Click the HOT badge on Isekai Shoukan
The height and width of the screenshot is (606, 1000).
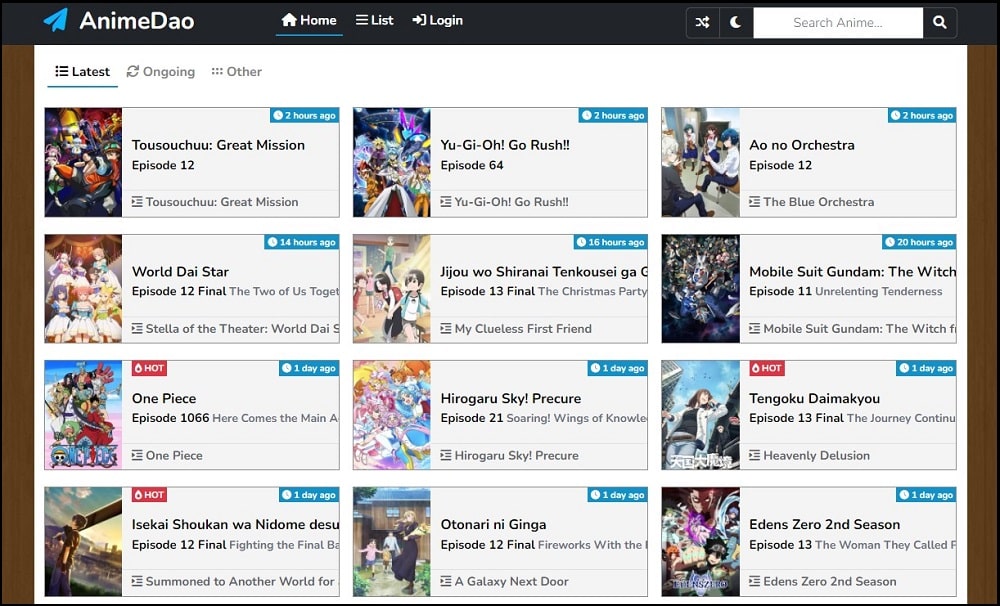click(149, 495)
